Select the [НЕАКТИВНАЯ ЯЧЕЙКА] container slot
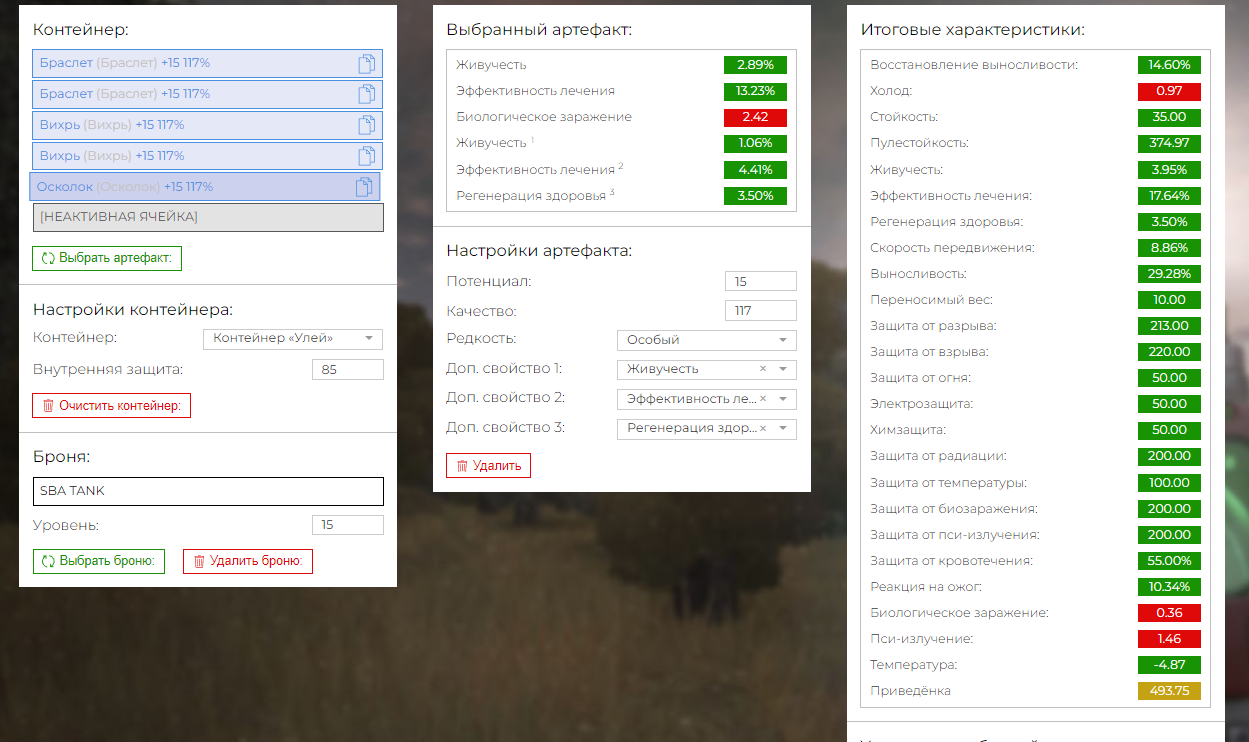 [208, 217]
